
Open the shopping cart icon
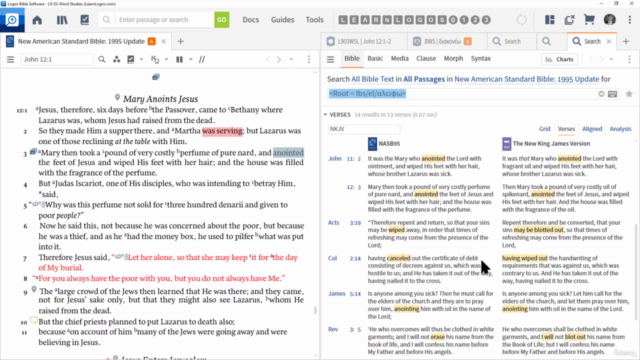click(x=589, y=20)
